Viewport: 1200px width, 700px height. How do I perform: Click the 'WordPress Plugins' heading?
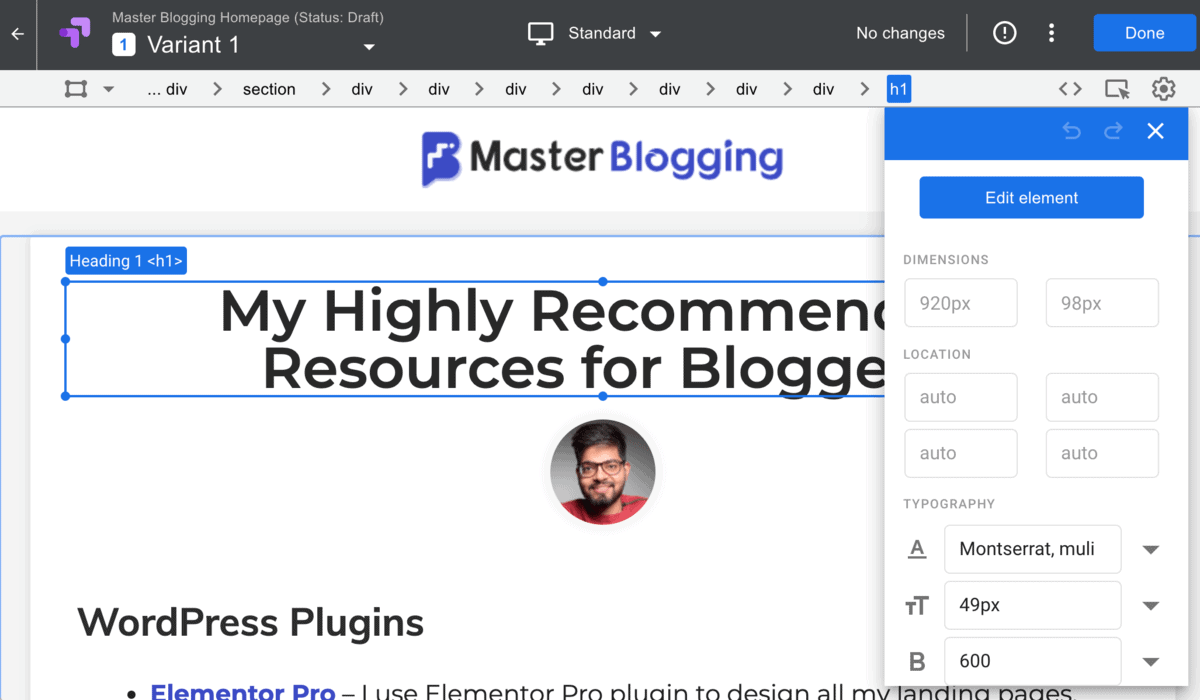[251, 622]
